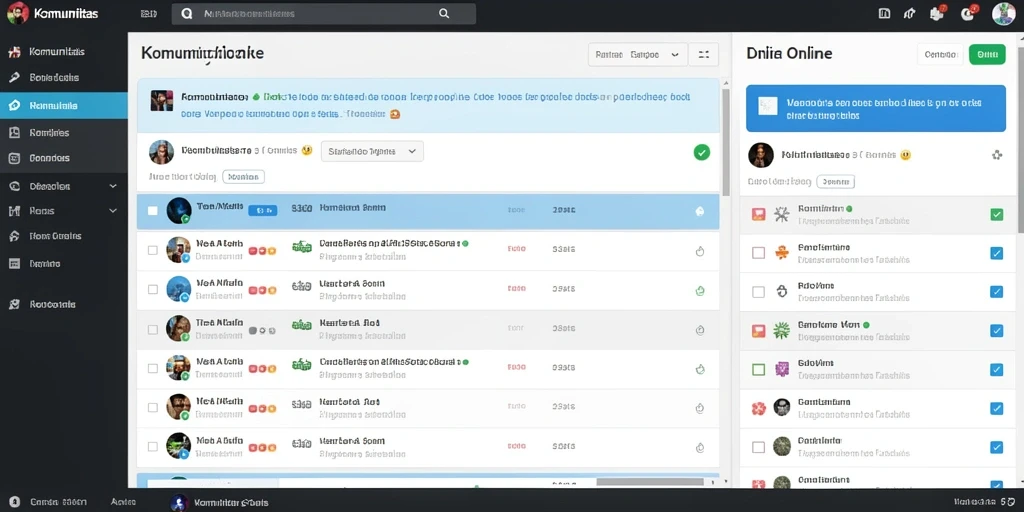Click the small icon left of the search bar
The height and width of the screenshot is (512, 1024).
148,14
